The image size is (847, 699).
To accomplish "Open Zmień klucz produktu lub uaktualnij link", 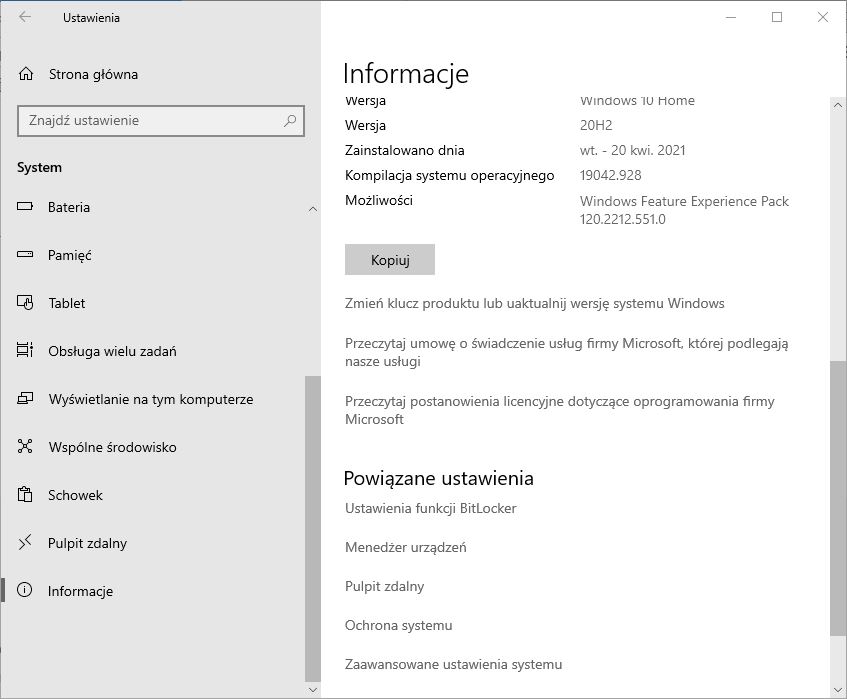I will click(x=535, y=304).
